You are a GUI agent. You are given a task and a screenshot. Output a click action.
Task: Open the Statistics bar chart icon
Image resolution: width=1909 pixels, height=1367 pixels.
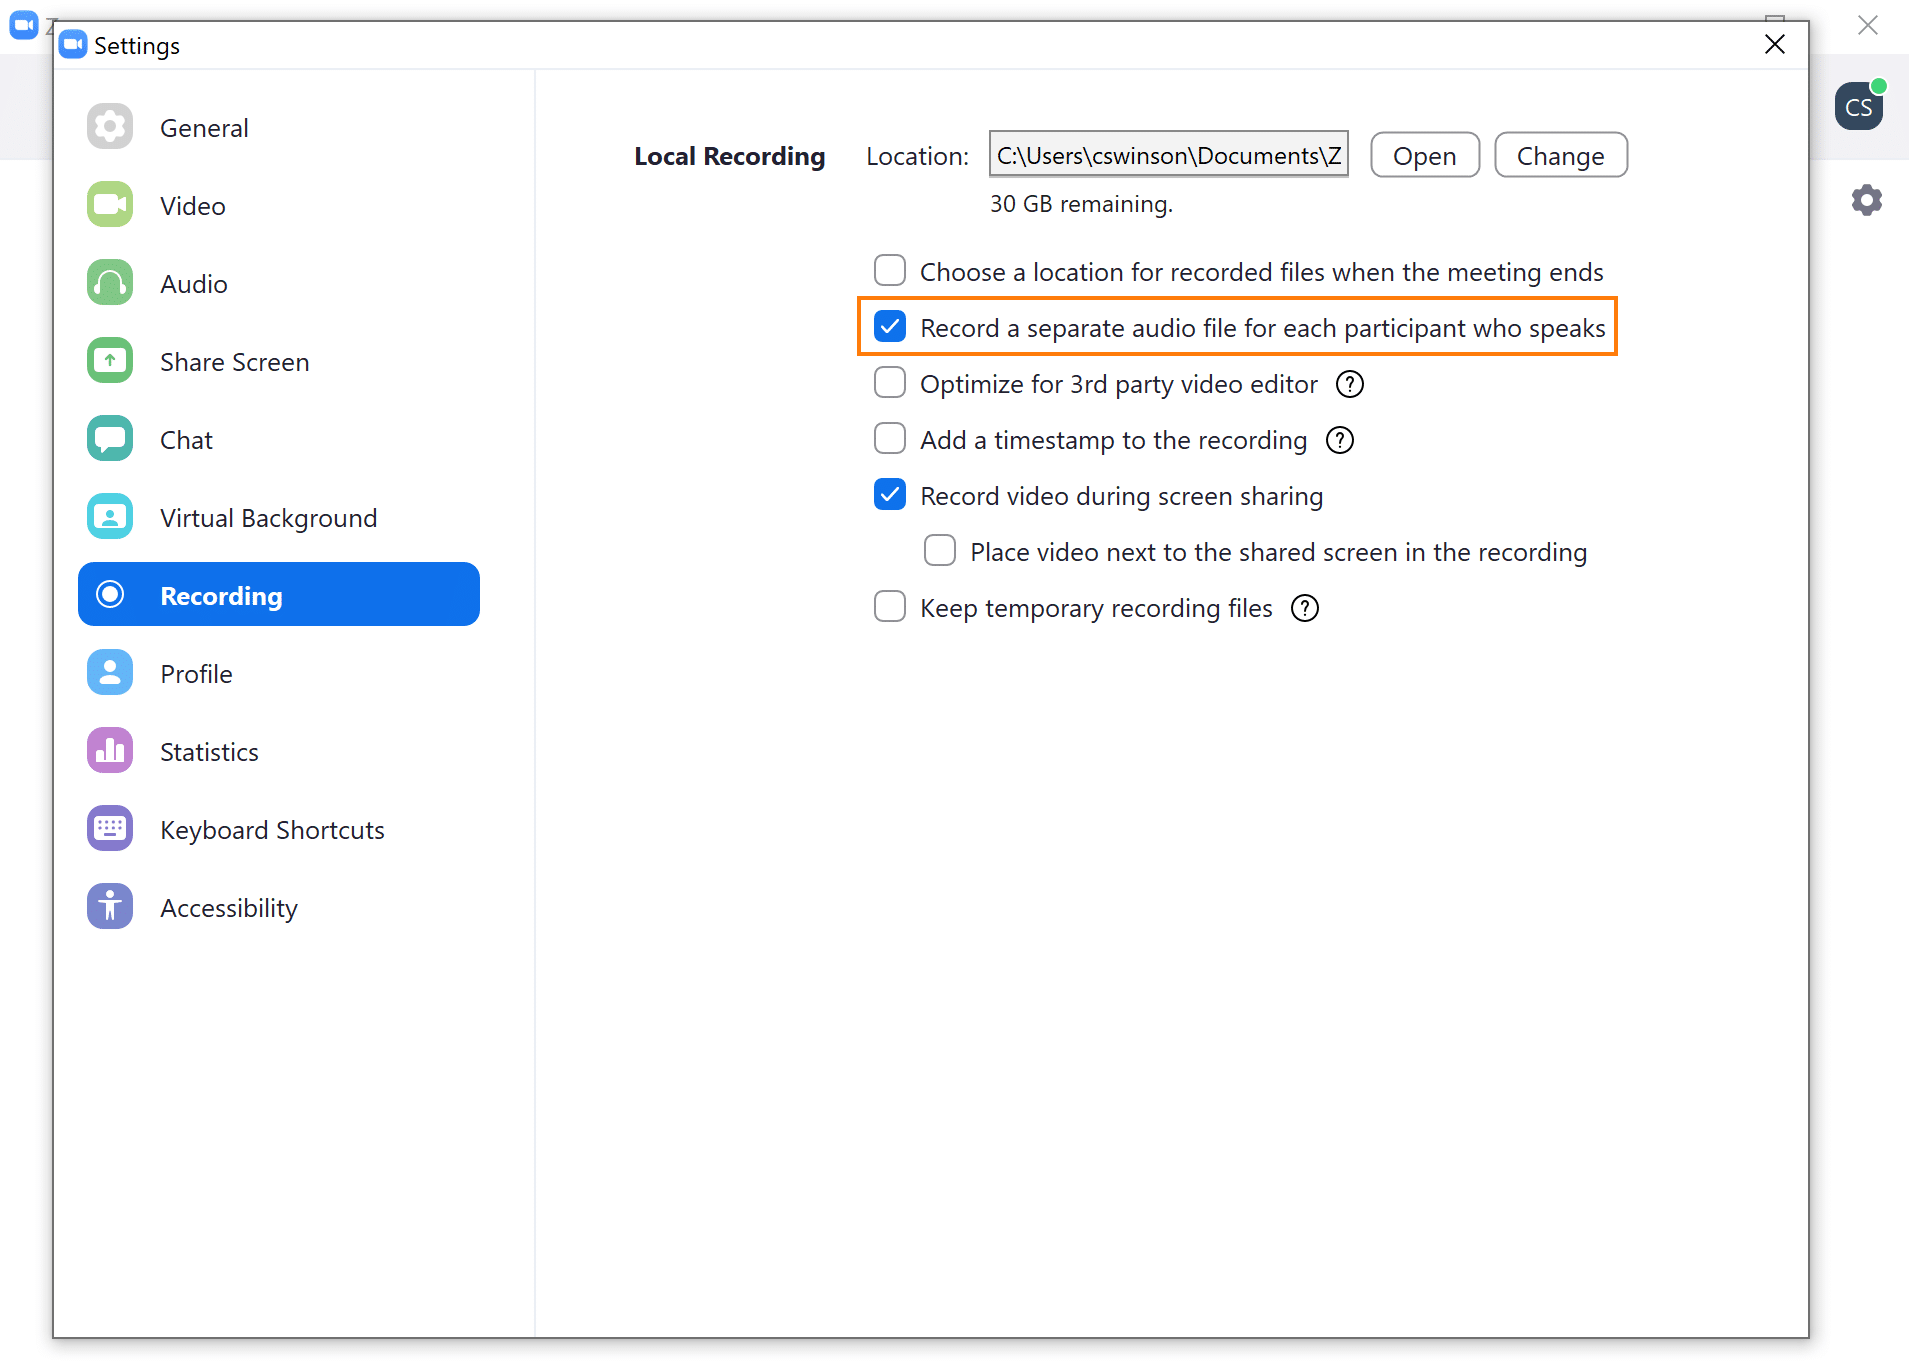pos(110,751)
